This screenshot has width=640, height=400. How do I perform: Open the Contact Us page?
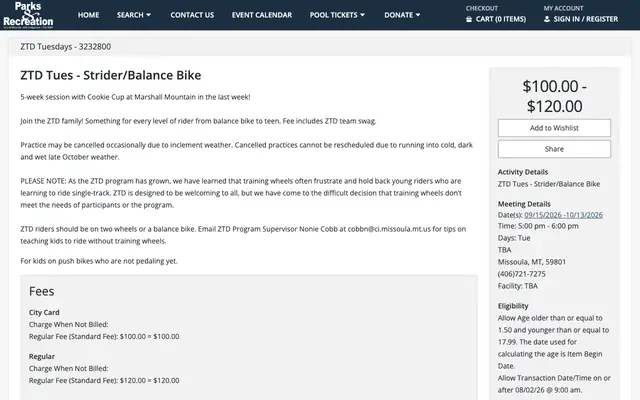(x=192, y=15)
